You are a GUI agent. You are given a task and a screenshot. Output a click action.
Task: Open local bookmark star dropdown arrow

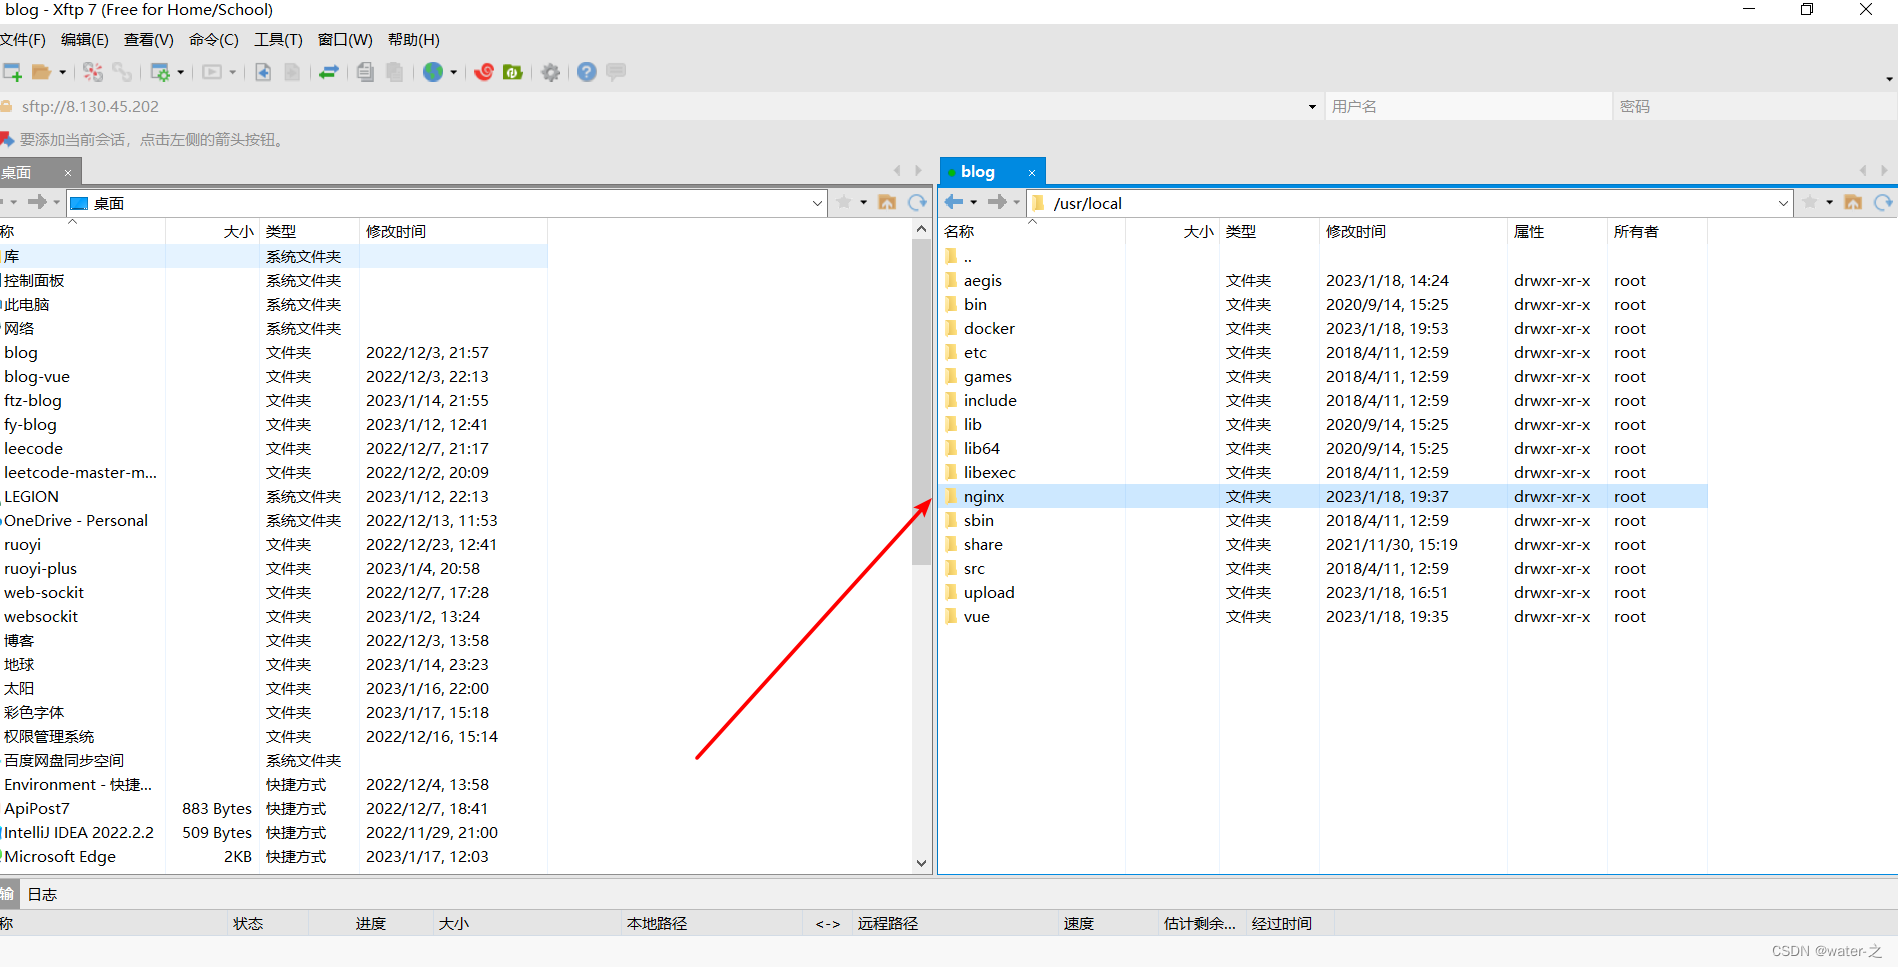[864, 203]
